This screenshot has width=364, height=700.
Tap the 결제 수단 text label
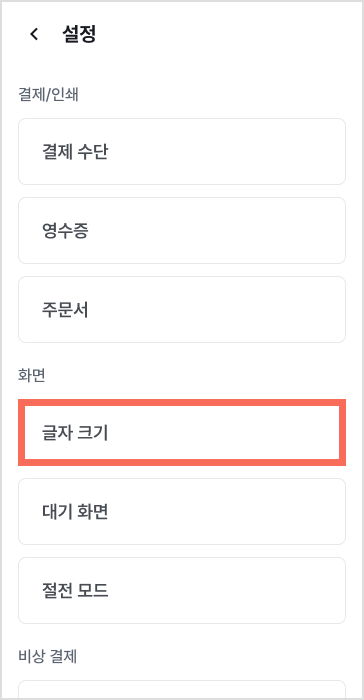pyautogui.click(x=75, y=152)
